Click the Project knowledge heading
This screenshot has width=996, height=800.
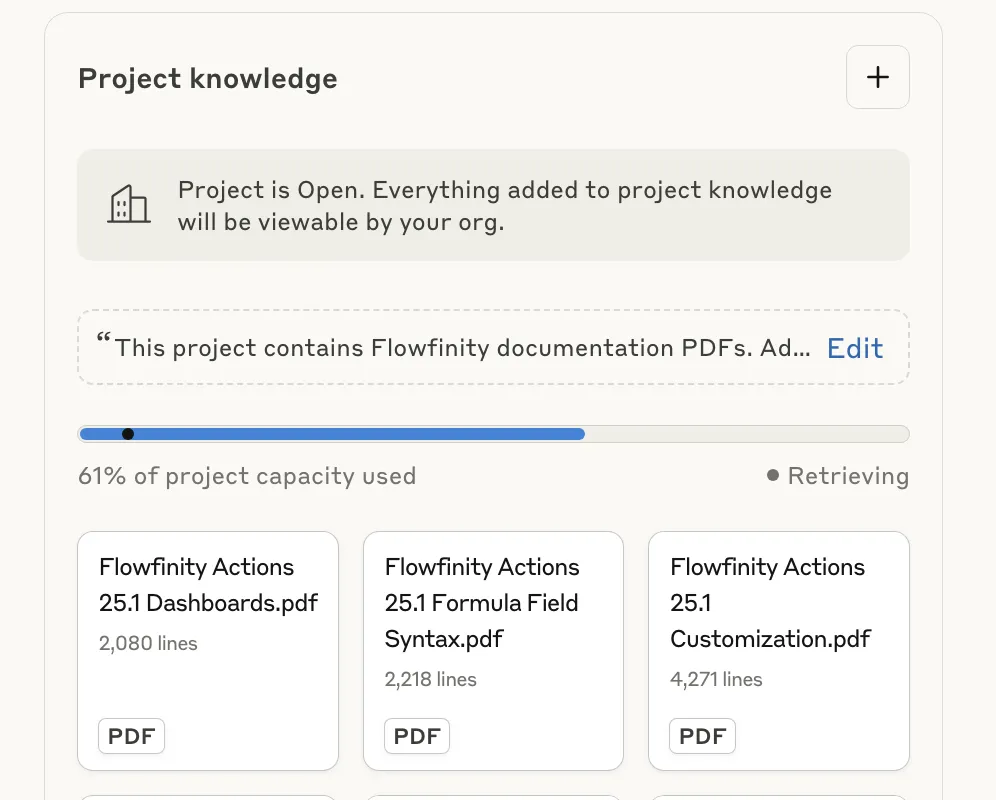pyautogui.click(x=207, y=78)
